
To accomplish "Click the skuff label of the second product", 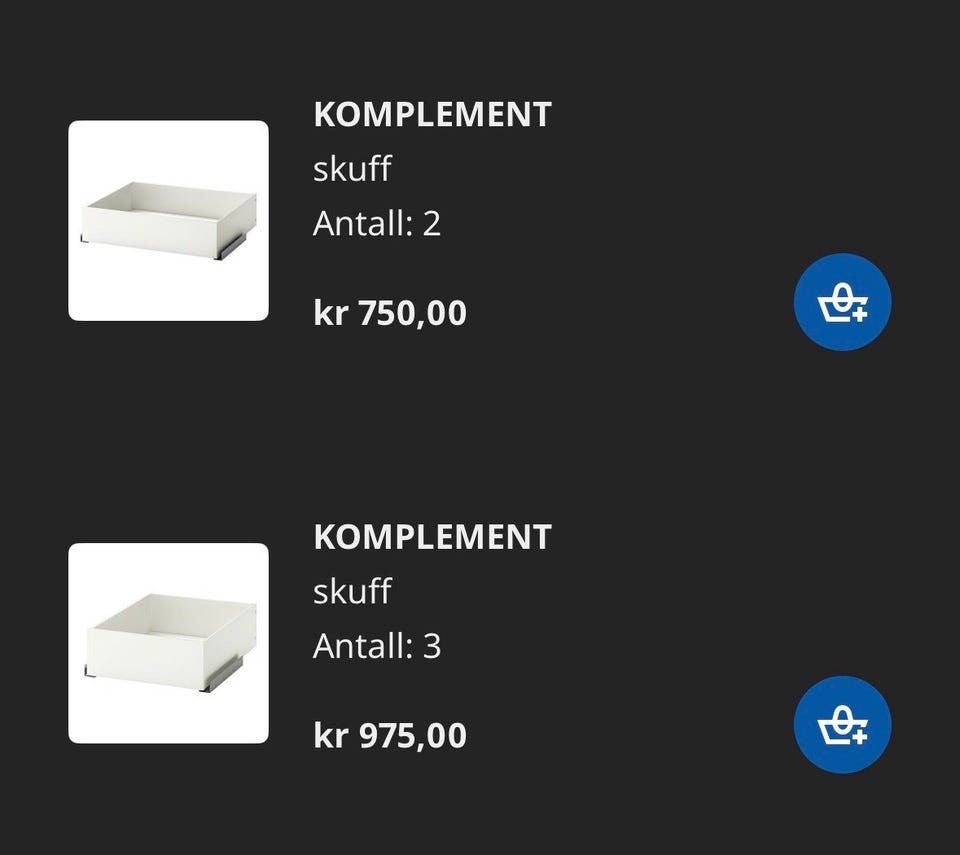I will [x=352, y=591].
